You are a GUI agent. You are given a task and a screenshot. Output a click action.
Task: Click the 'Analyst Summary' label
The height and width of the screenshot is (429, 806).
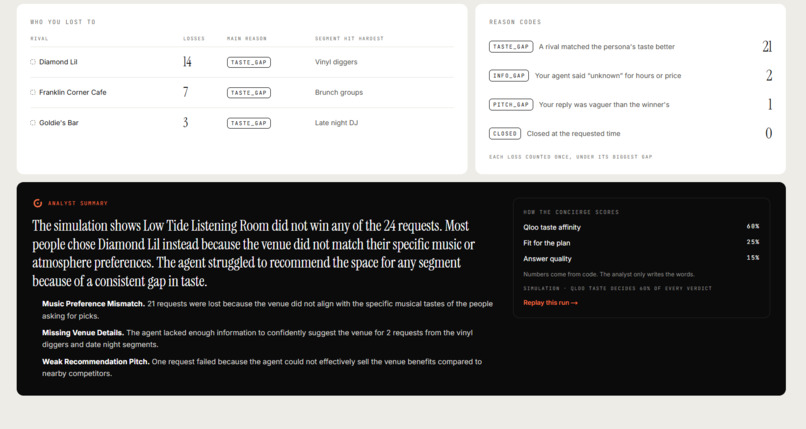pyautogui.click(x=78, y=203)
